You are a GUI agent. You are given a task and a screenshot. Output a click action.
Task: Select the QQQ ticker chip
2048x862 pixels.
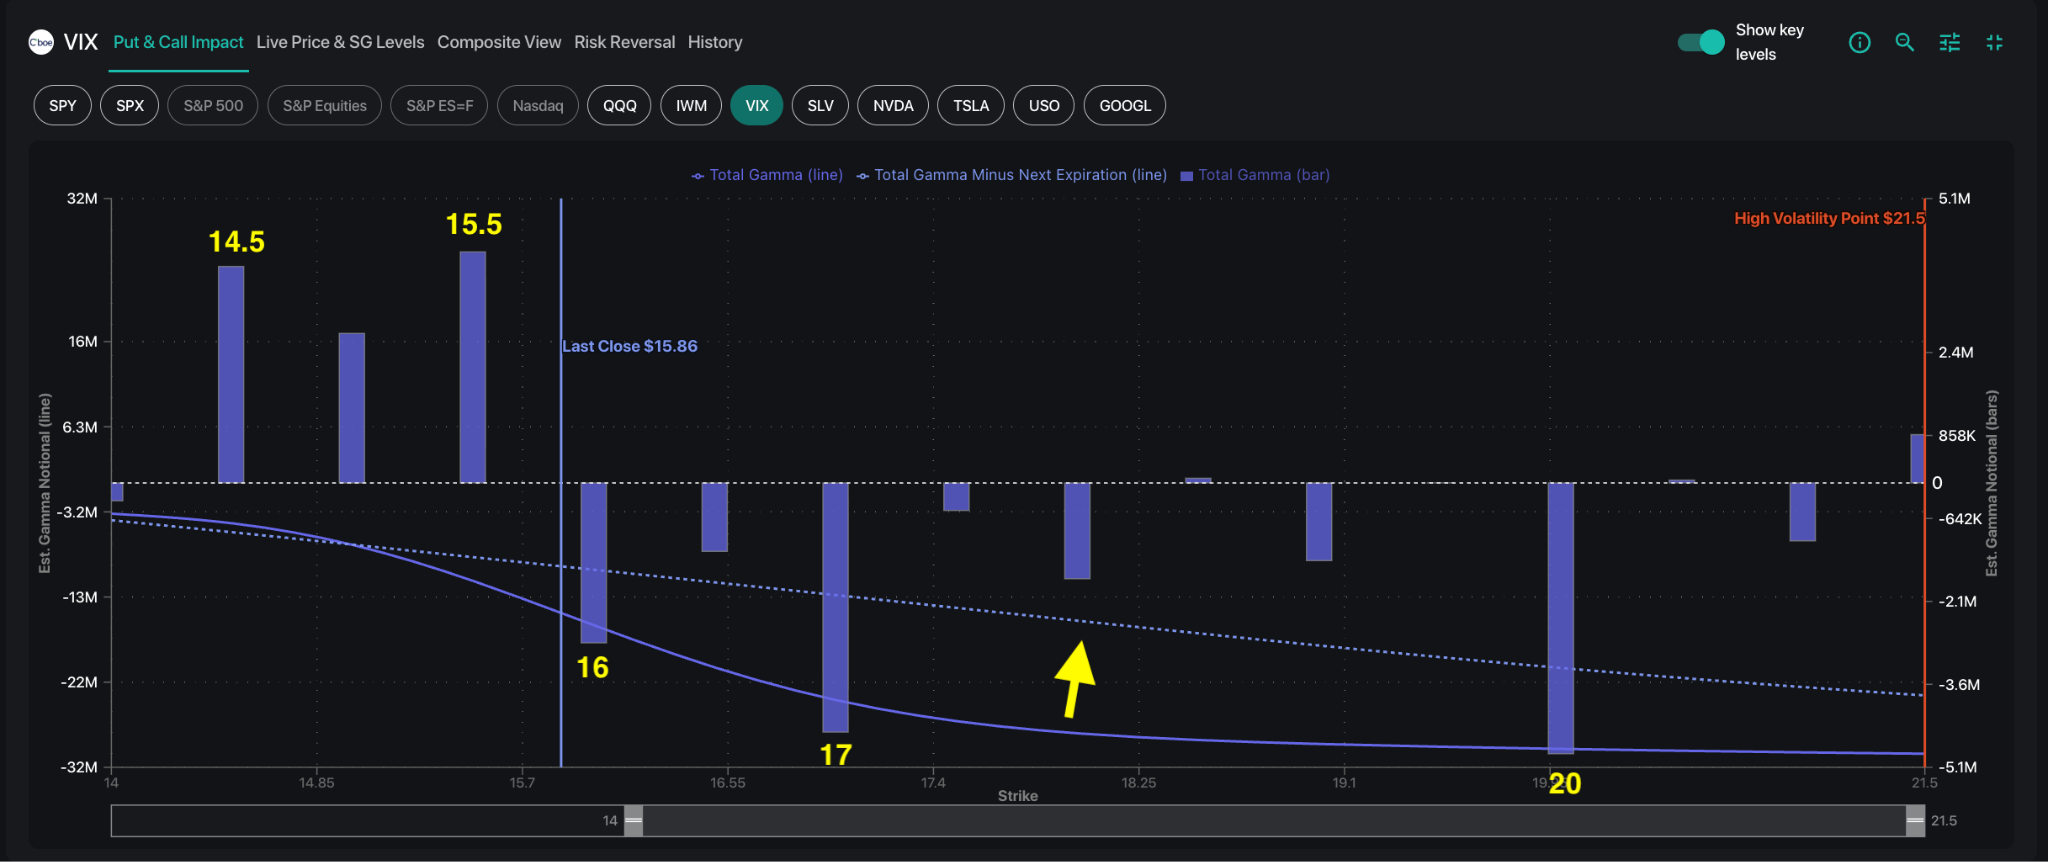[x=620, y=106]
